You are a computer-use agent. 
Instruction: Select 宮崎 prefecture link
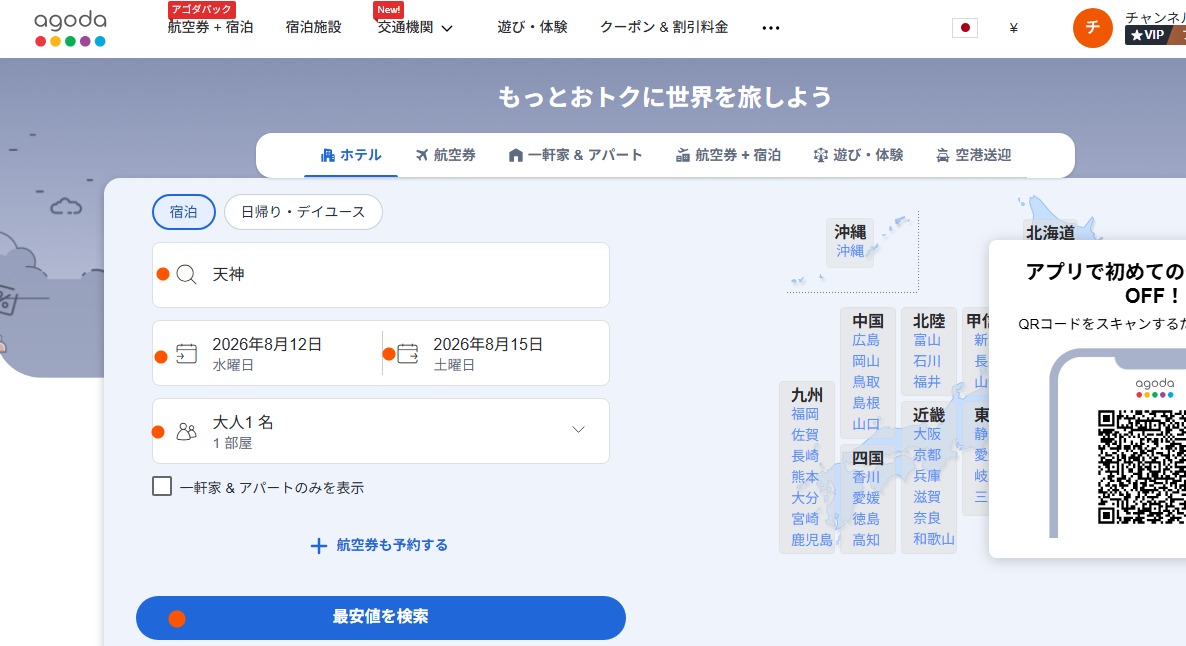pyautogui.click(x=805, y=519)
